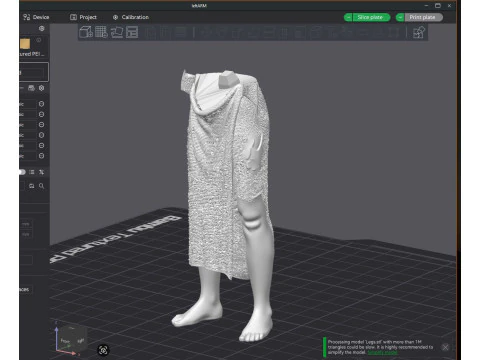Click the search settings magnifier icon
Image resolution: width=480 pixels, height=360 pixels.
coord(41,186)
